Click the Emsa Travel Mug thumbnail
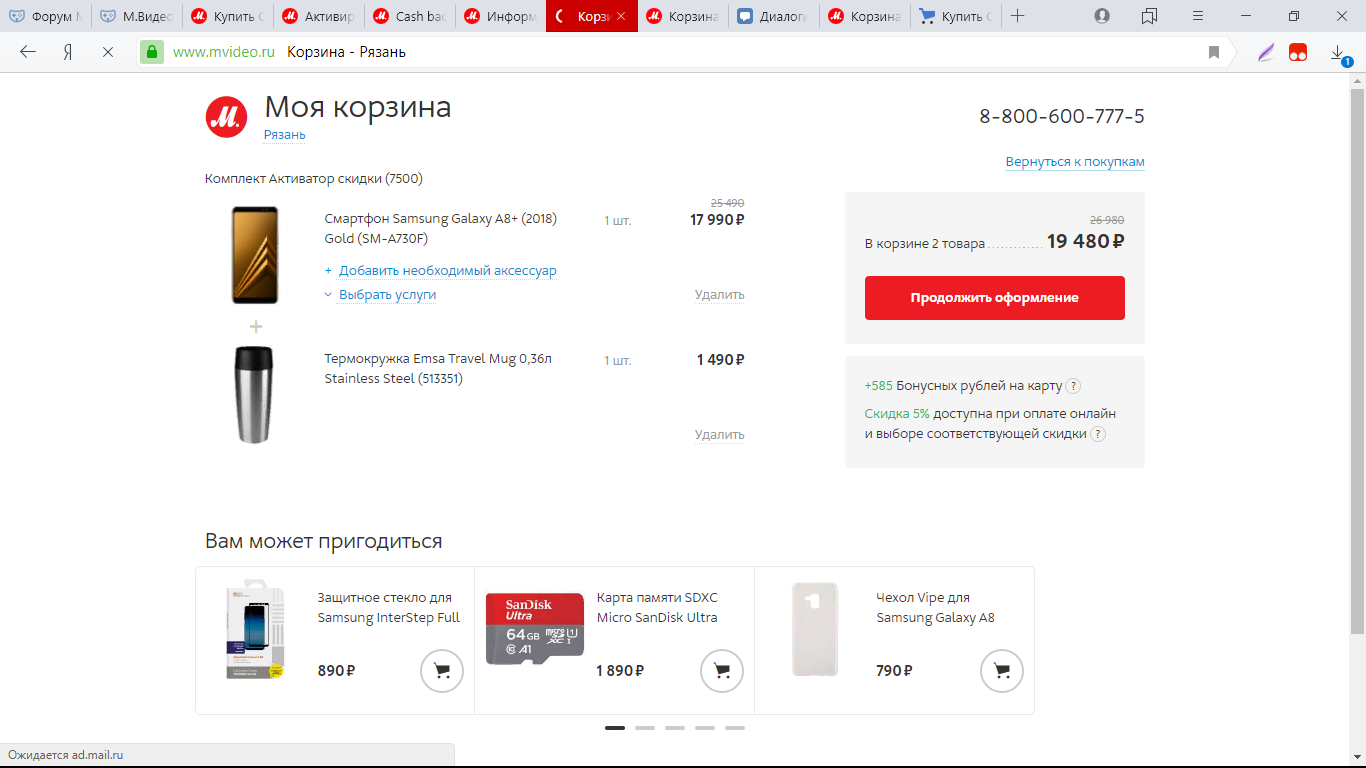Screen dimensions: 1366x768 coord(254,395)
